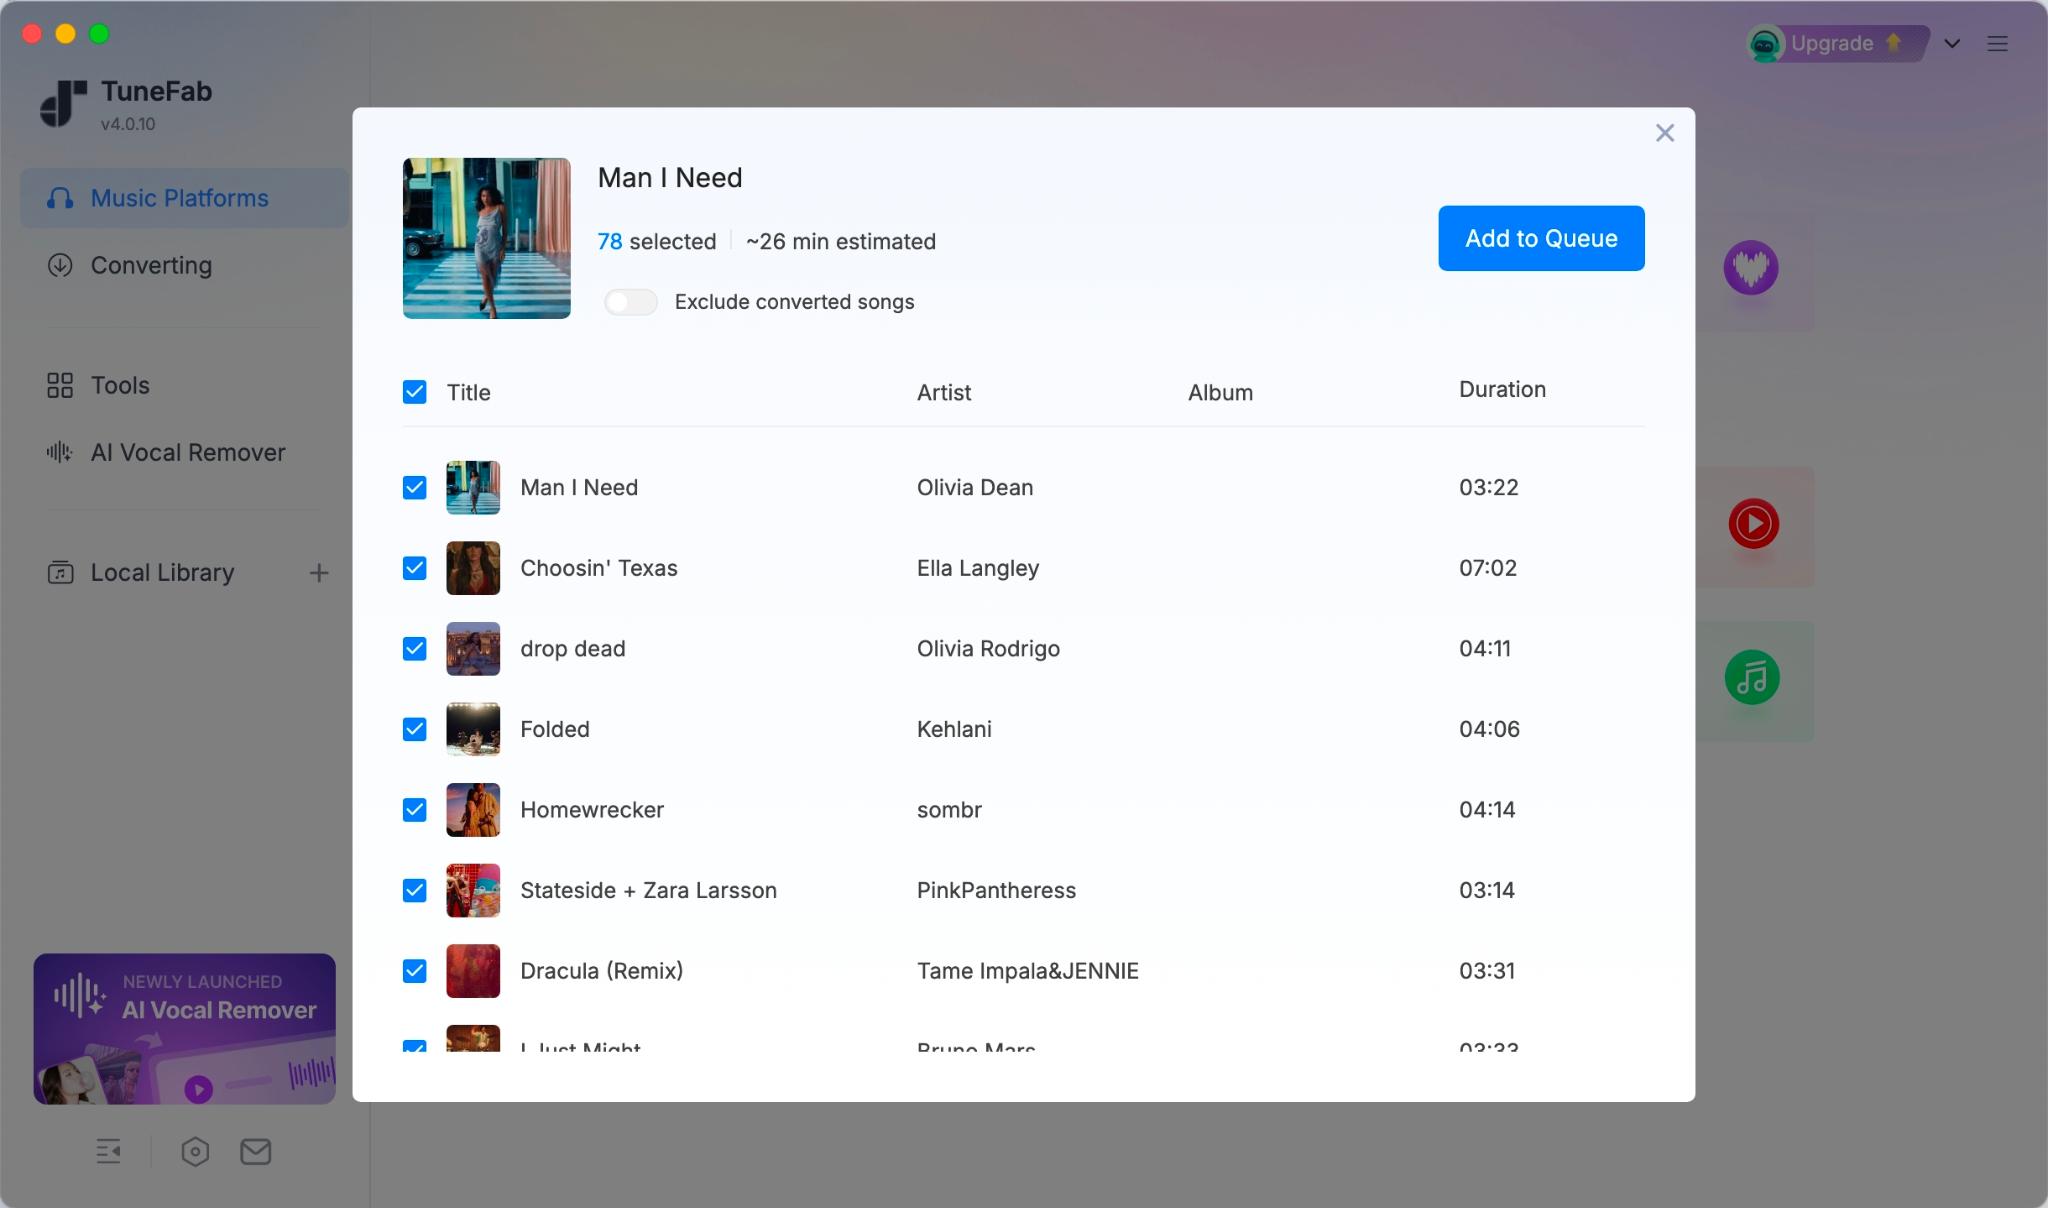
Task: Click the headphones icon beside Music Platforms
Action: pos(60,198)
